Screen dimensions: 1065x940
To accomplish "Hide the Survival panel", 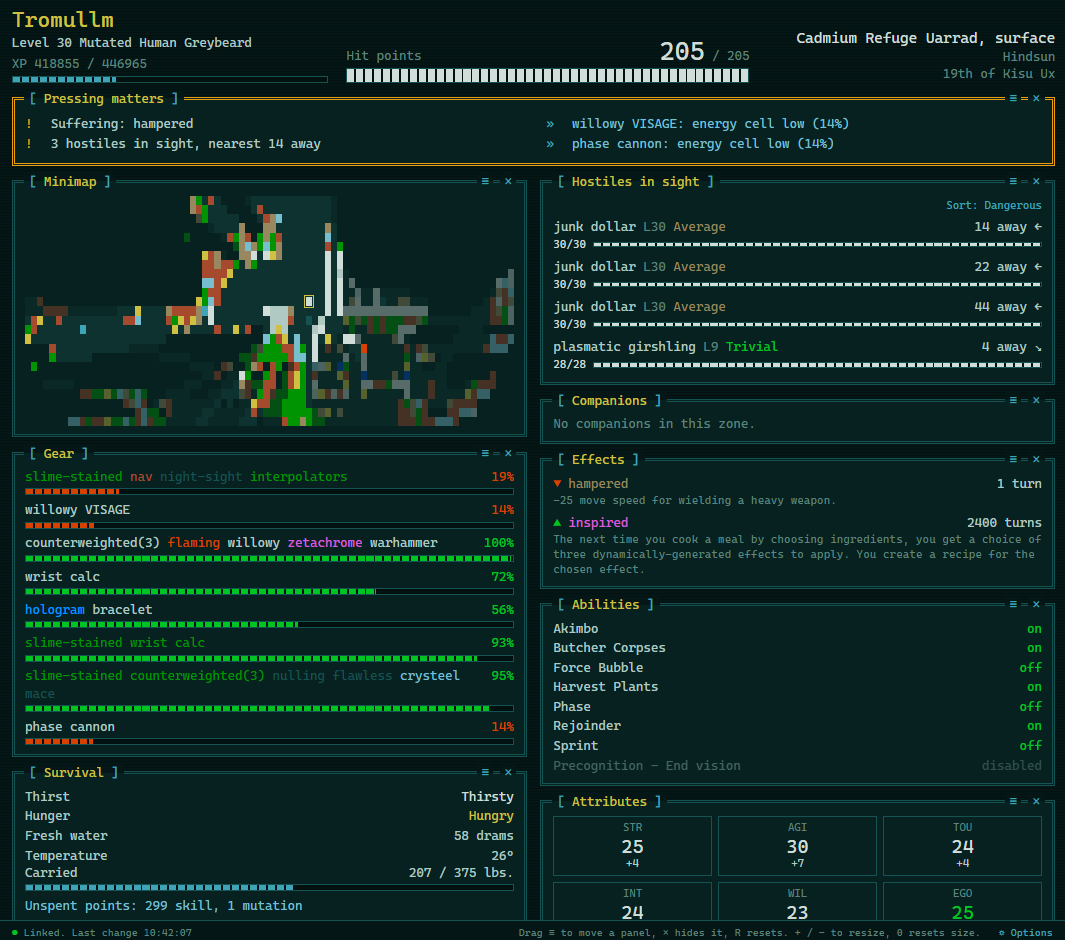I will (x=508, y=772).
